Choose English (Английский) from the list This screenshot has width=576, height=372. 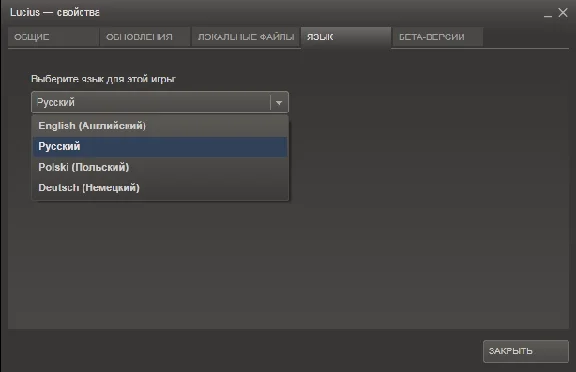click(160, 126)
